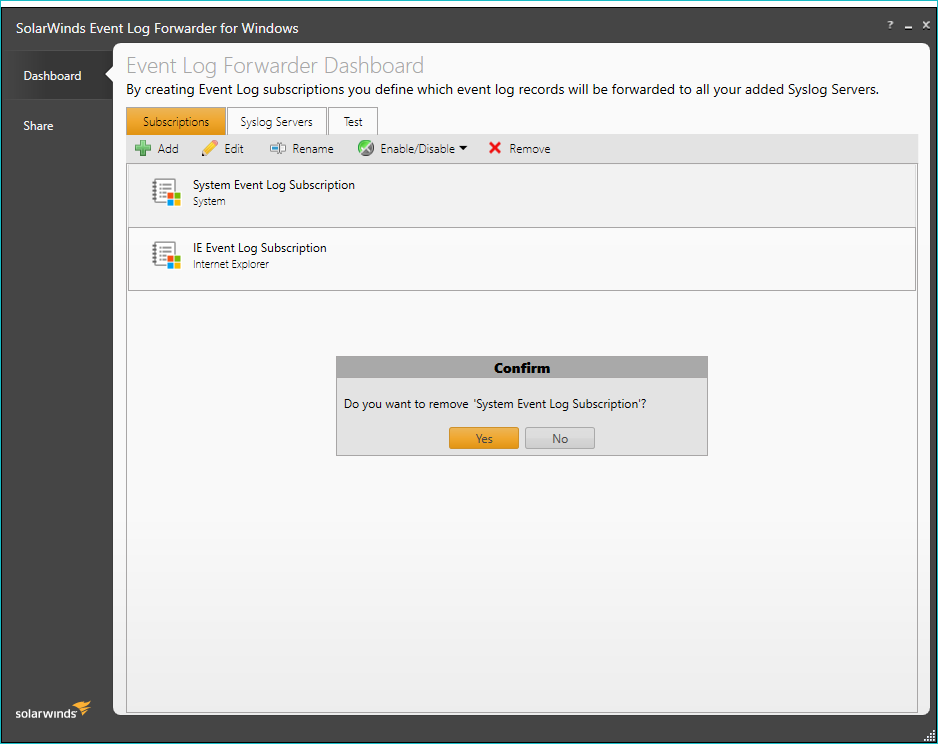
Task: Click the Enable/Disable status icon
Action: pyautogui.click(x=366, y=148)
